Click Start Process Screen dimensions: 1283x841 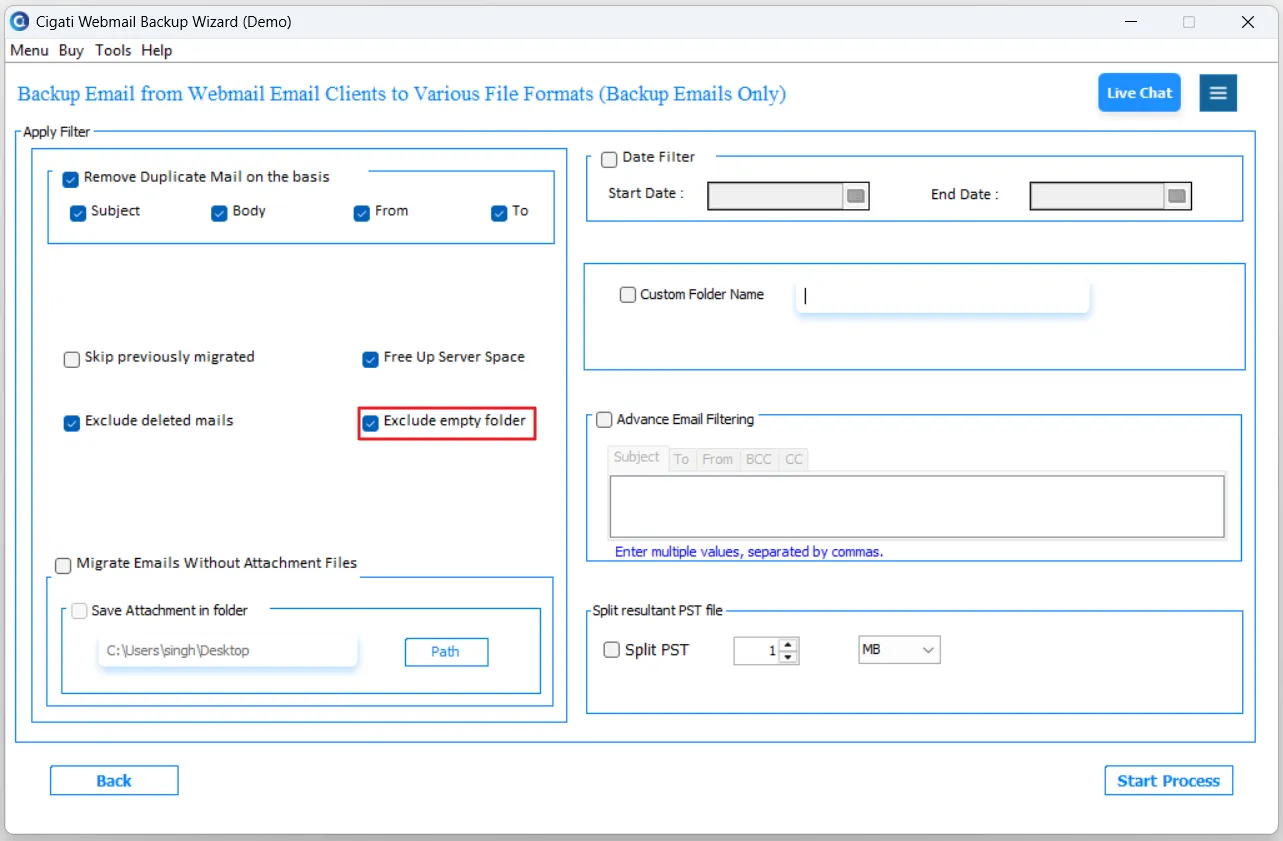(x=1169, y=781)
